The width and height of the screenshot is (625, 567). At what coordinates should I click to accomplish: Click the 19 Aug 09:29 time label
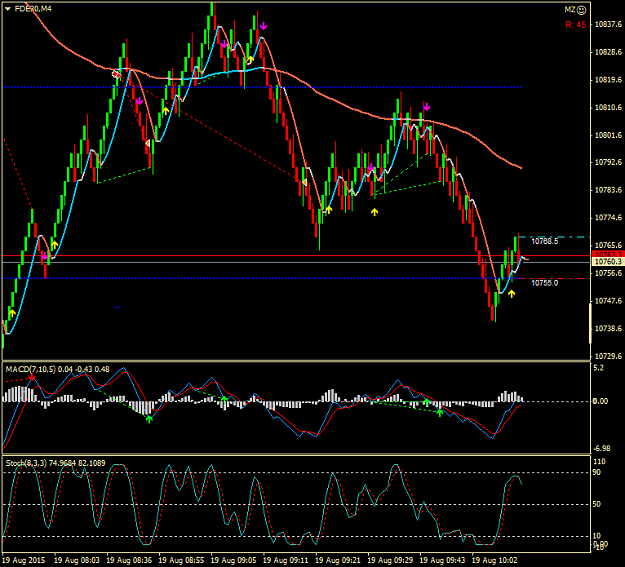390,560
